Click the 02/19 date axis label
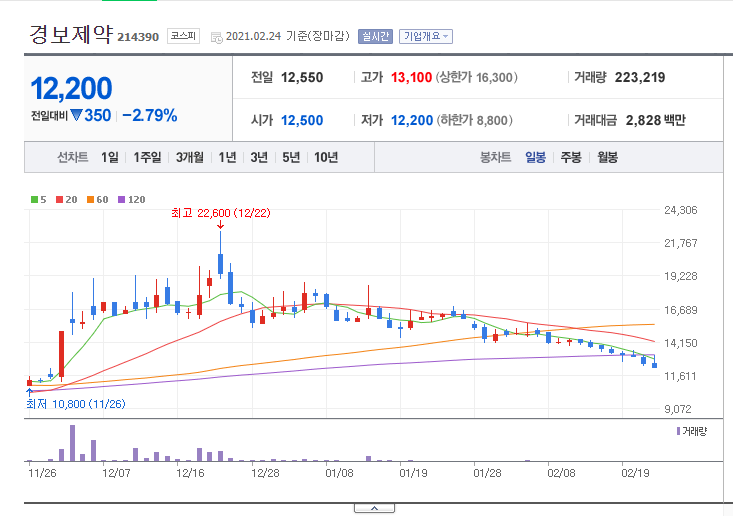733x516 pixels. pos(635,473)
